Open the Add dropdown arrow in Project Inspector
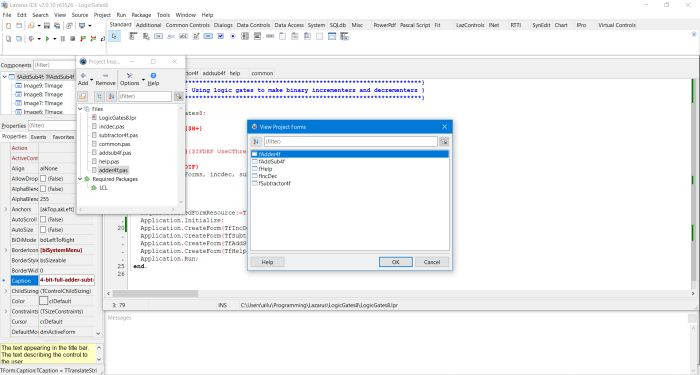This screenshot has width=700, height=375. click(x=92, y=80)
